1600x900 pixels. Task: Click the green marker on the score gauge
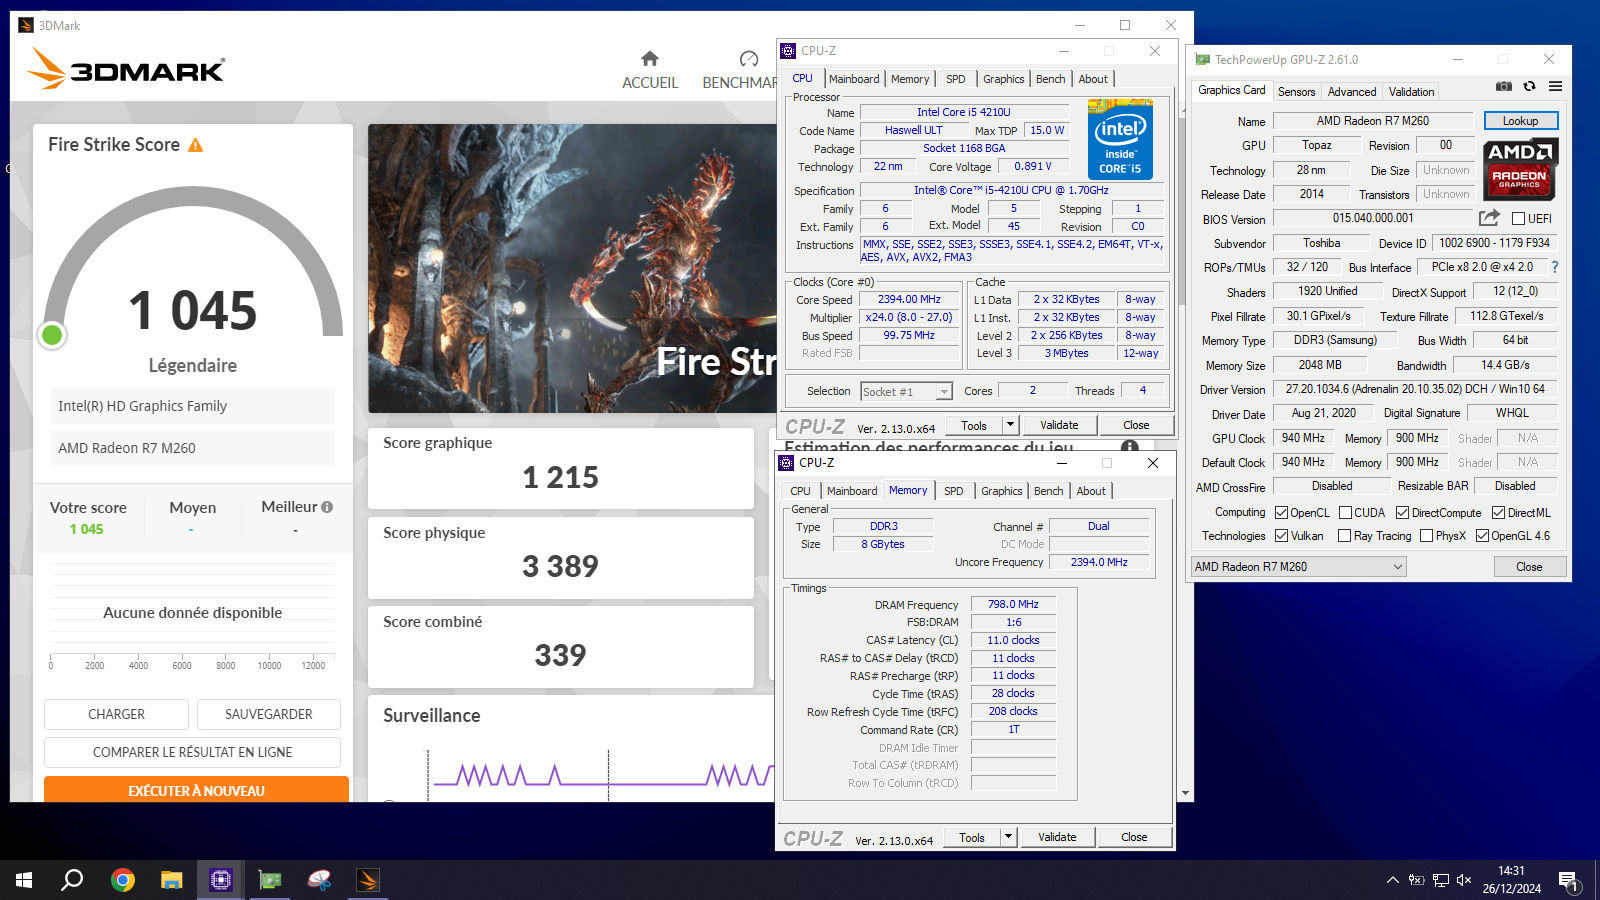pos(52,335)
